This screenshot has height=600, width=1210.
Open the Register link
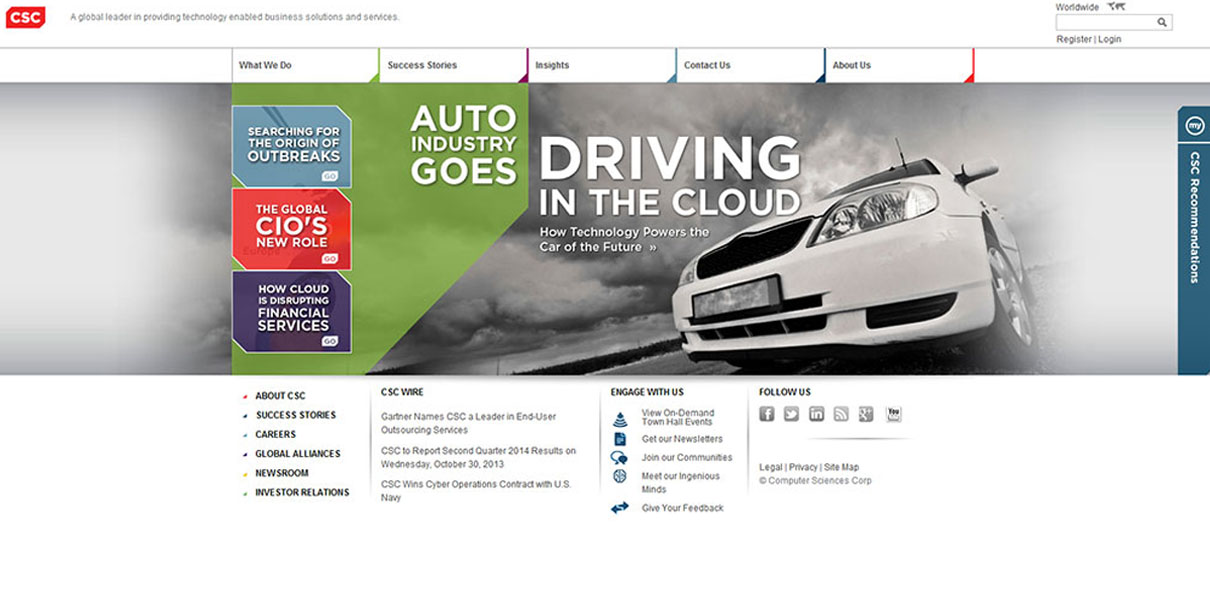(1074, 39)
